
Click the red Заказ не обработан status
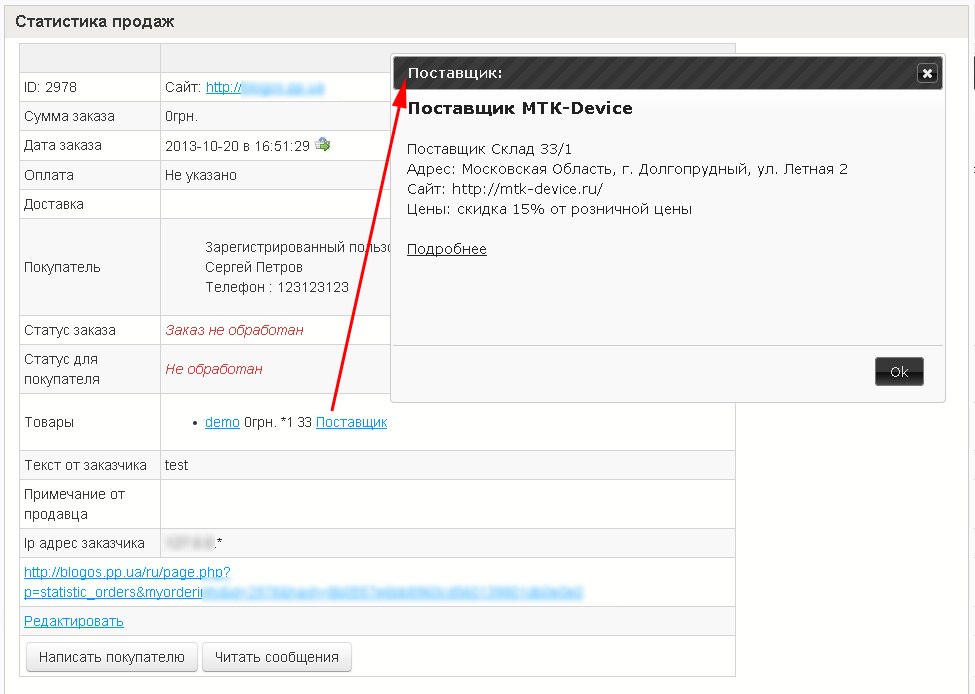tap(234, 330)
